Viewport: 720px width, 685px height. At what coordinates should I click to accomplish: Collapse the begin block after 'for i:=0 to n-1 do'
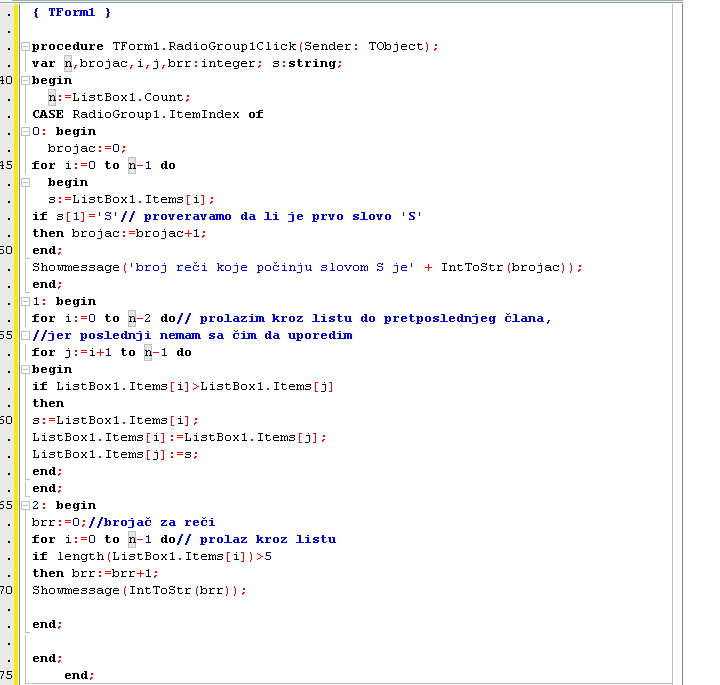[24, 182]
